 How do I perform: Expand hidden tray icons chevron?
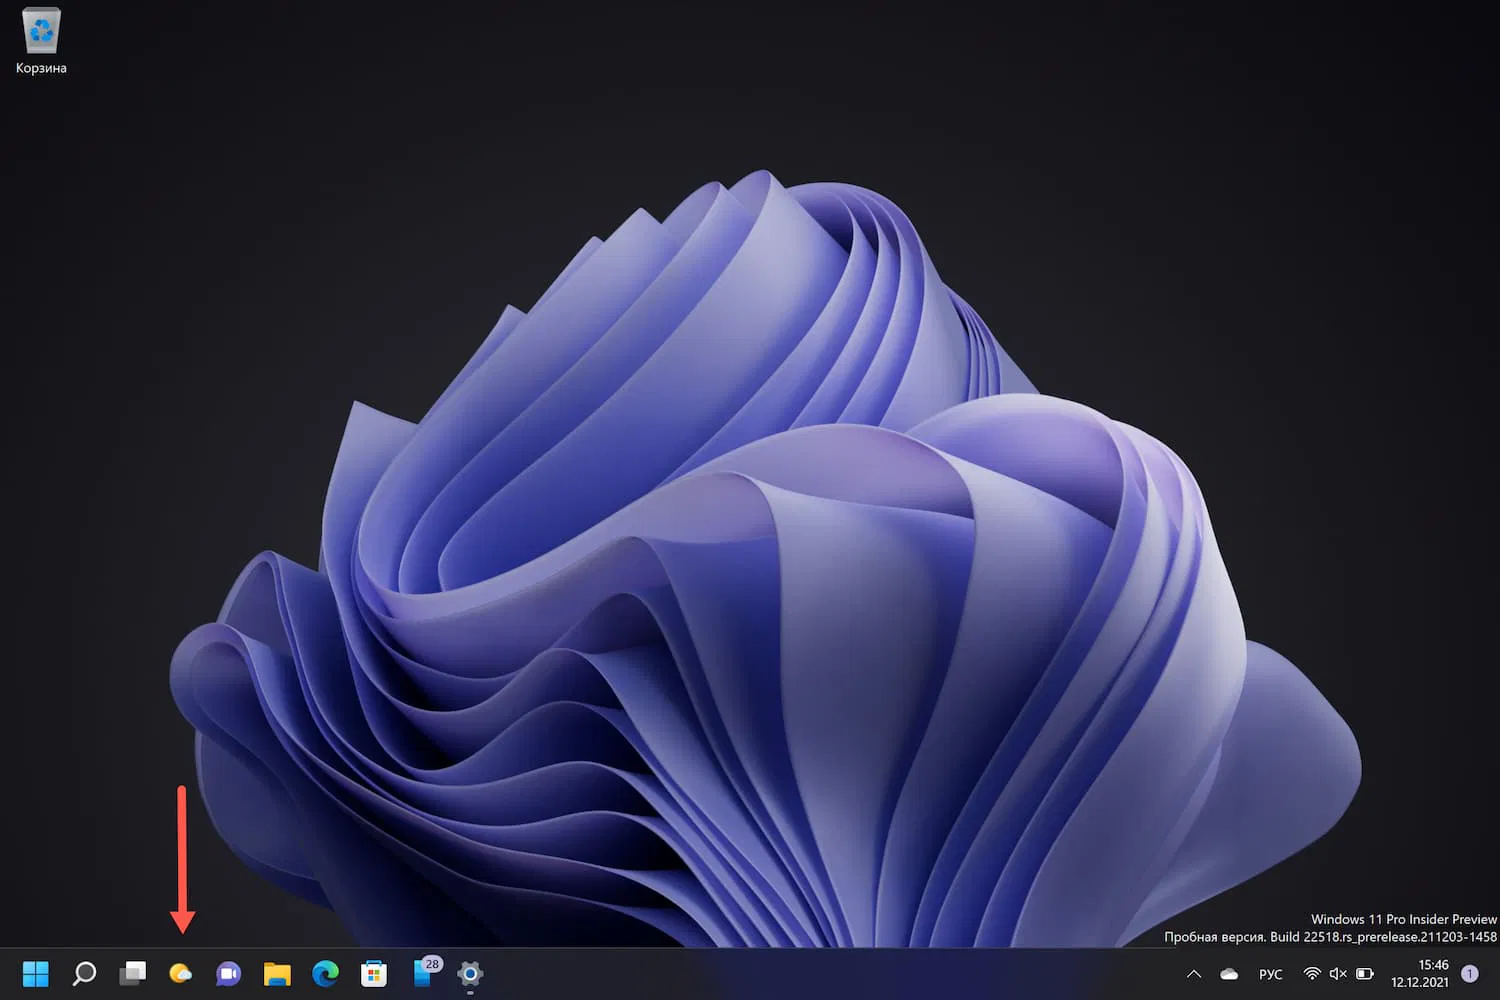click(1194, 974)
